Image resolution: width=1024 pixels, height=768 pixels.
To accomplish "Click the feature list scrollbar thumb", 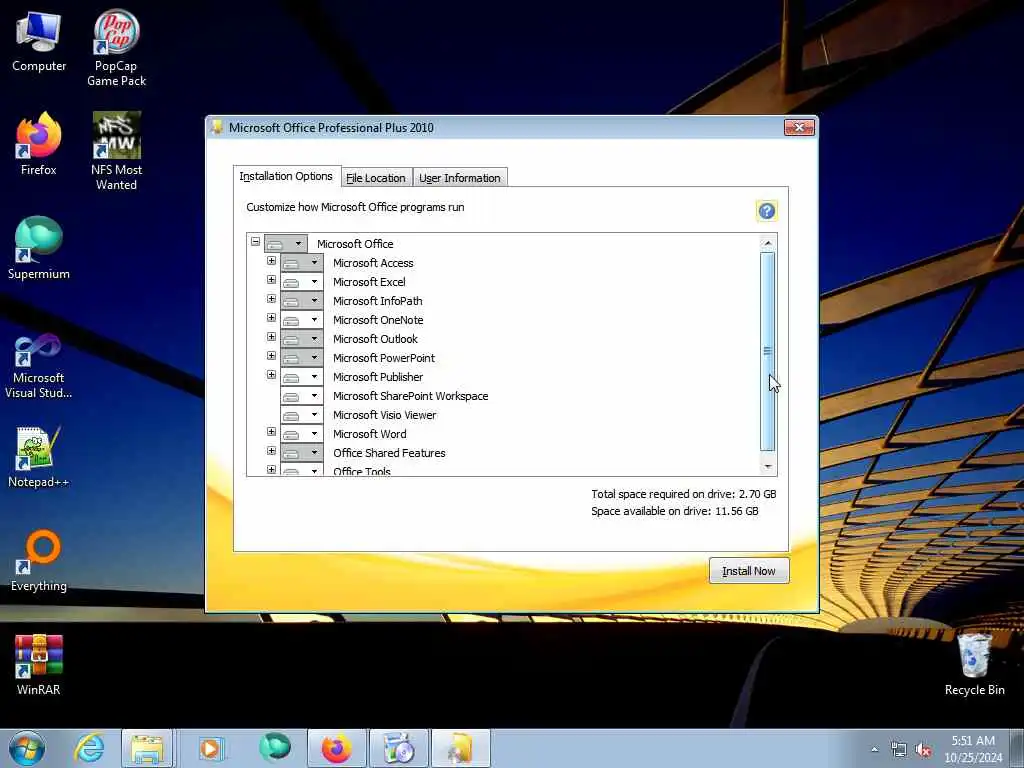I will click(x=767, y=351).
